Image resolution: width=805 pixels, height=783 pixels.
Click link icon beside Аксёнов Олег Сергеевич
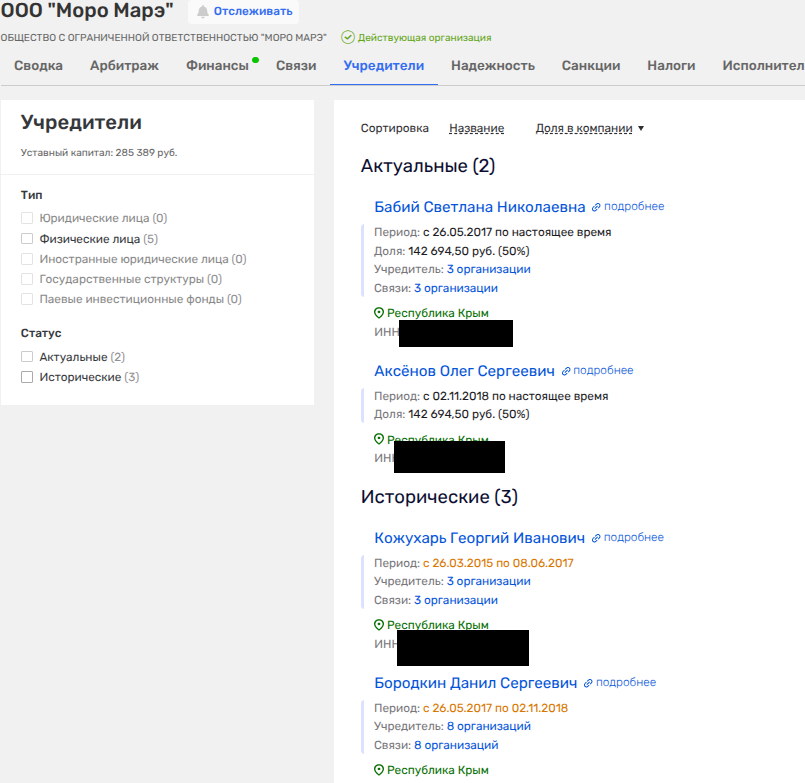pos(565,371)
